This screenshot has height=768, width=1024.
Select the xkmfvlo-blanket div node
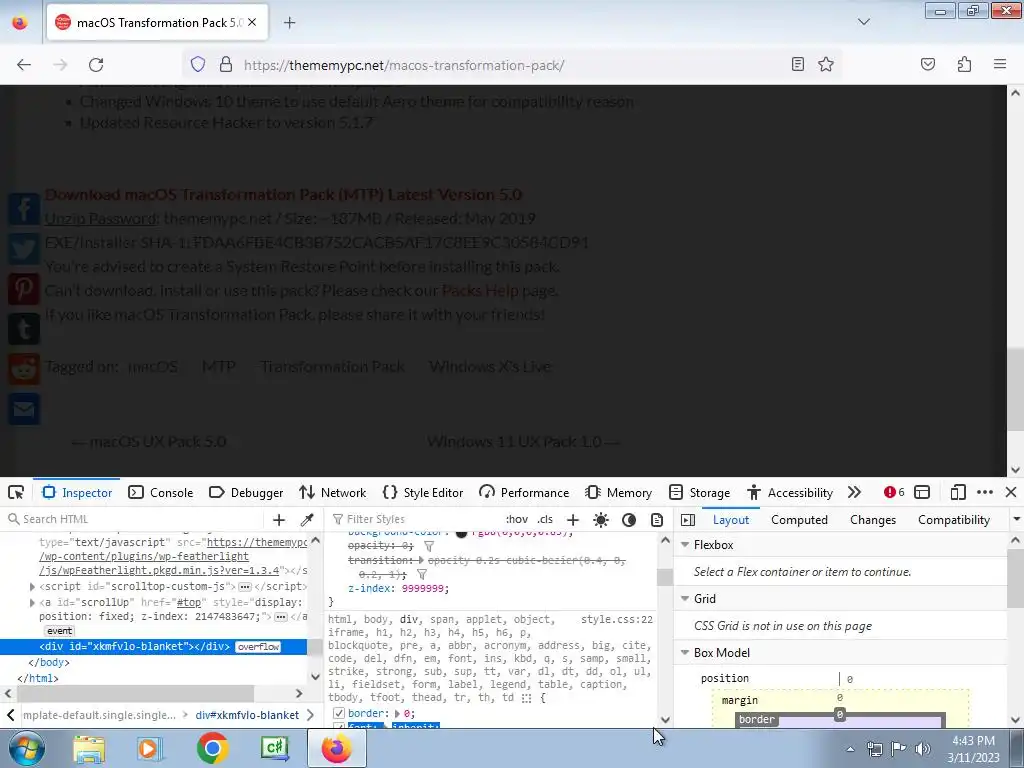coord(135,647)
